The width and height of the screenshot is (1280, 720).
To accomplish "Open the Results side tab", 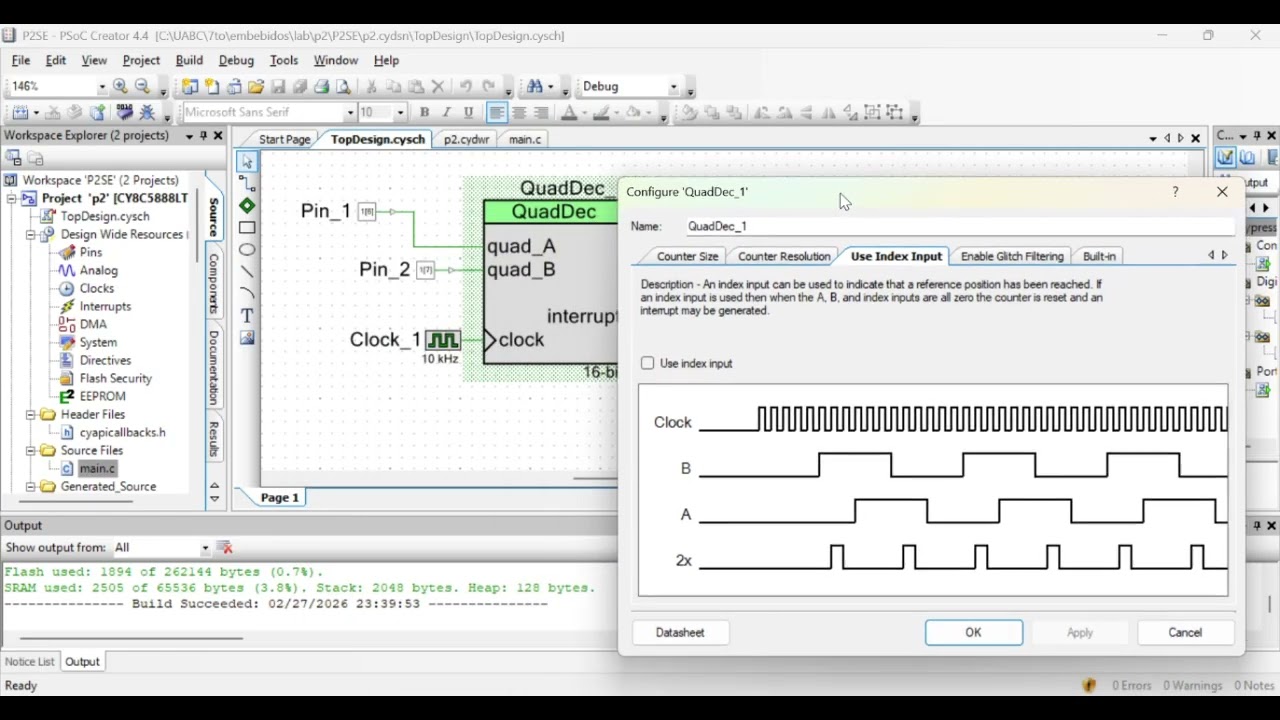I will (213, 439).
